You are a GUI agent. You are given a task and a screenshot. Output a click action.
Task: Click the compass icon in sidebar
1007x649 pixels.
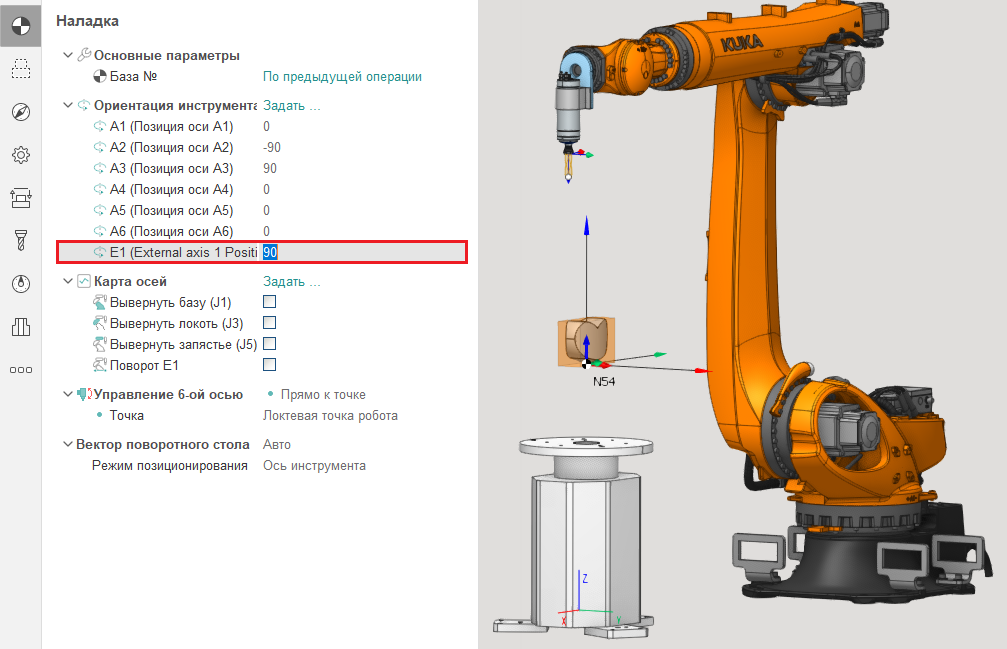(x=20, y=111)
